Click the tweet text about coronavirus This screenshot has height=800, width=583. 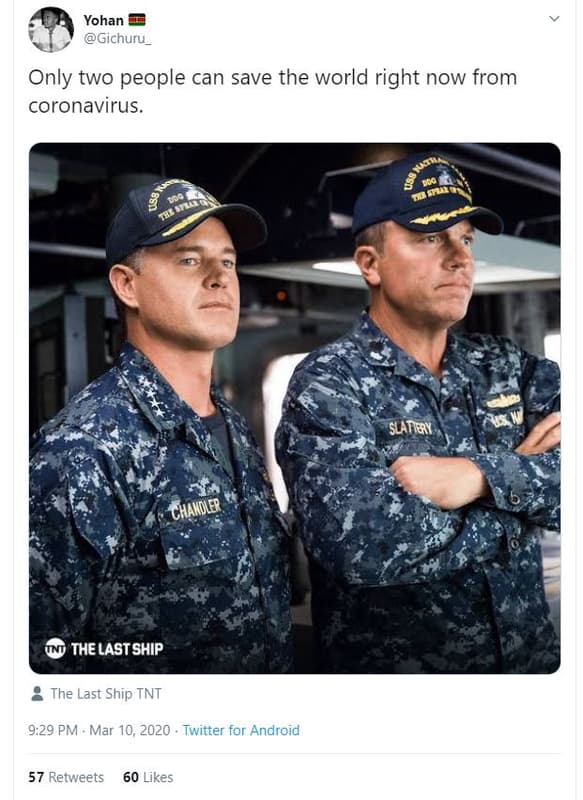pyautogui.click(x=273, y=91)
